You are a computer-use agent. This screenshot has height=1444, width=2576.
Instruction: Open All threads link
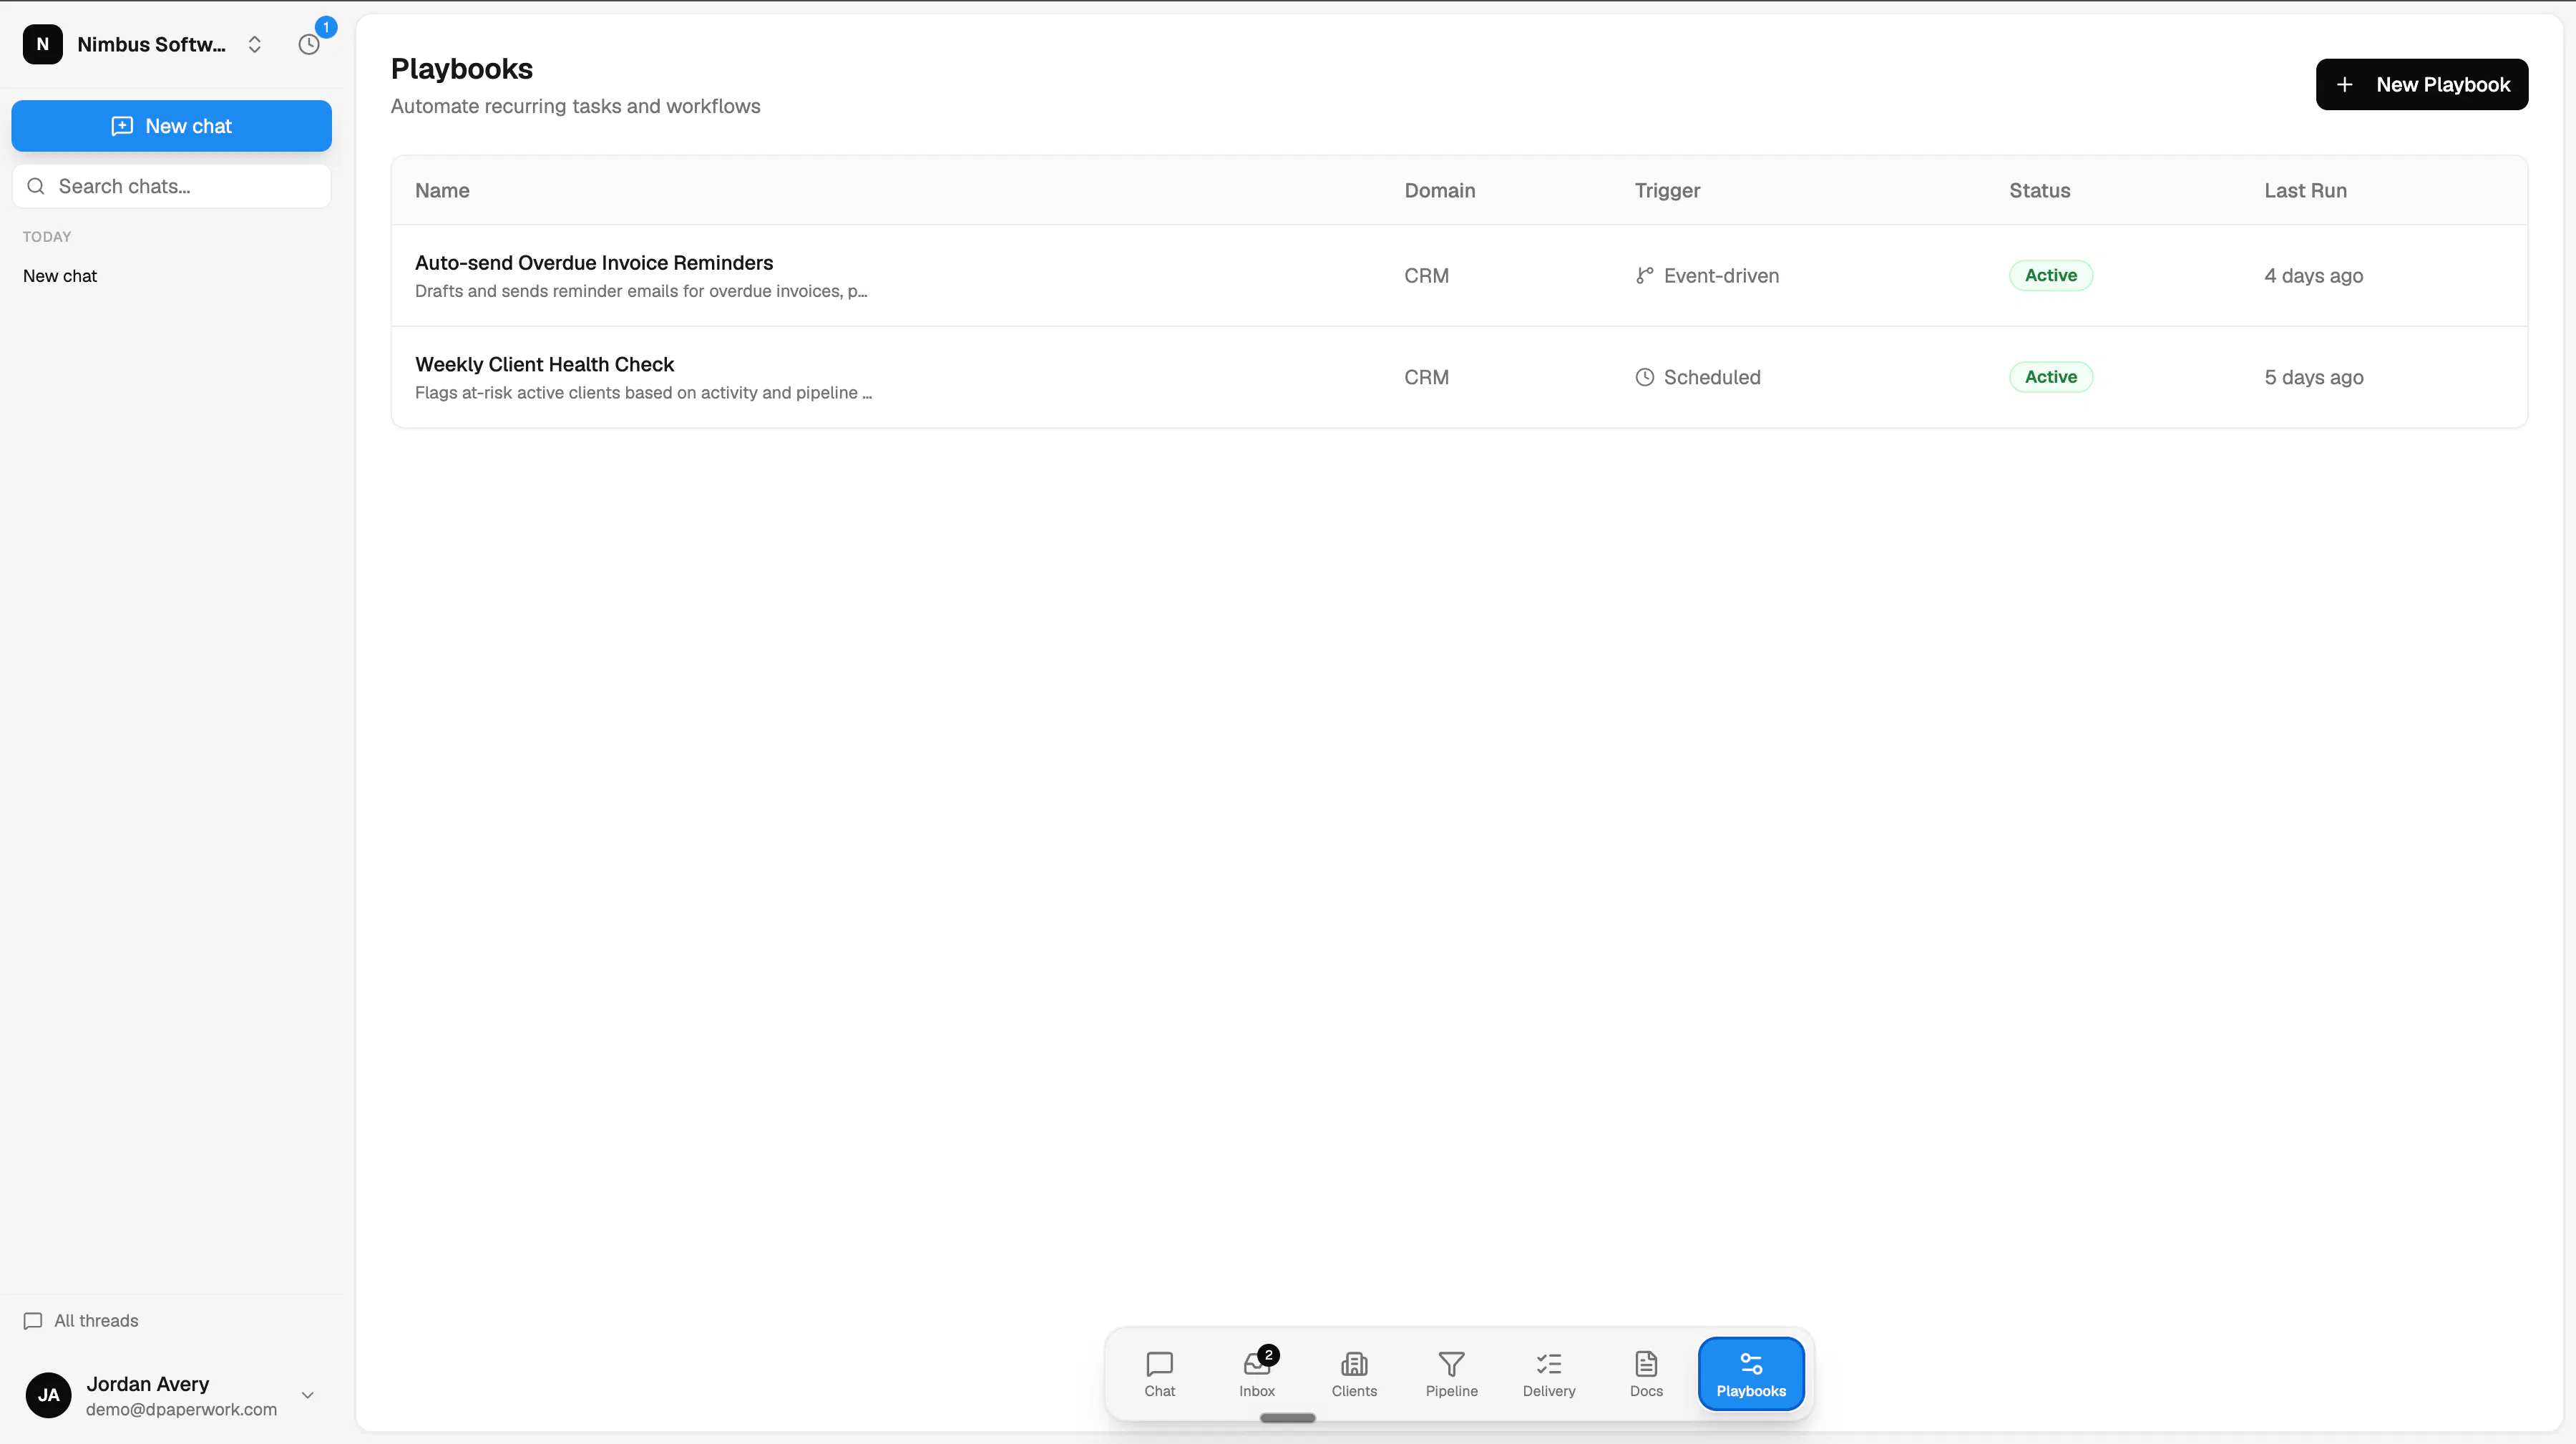pyautogui.click(x=96, y=1320)
